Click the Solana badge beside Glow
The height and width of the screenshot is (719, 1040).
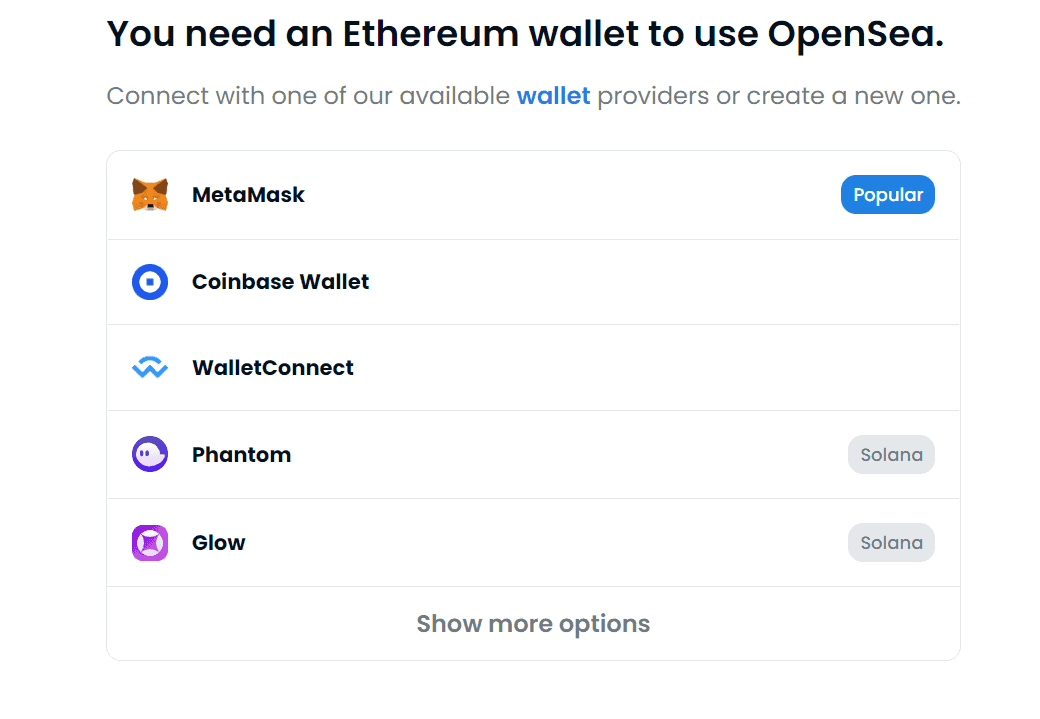click(x=891, y=542)
